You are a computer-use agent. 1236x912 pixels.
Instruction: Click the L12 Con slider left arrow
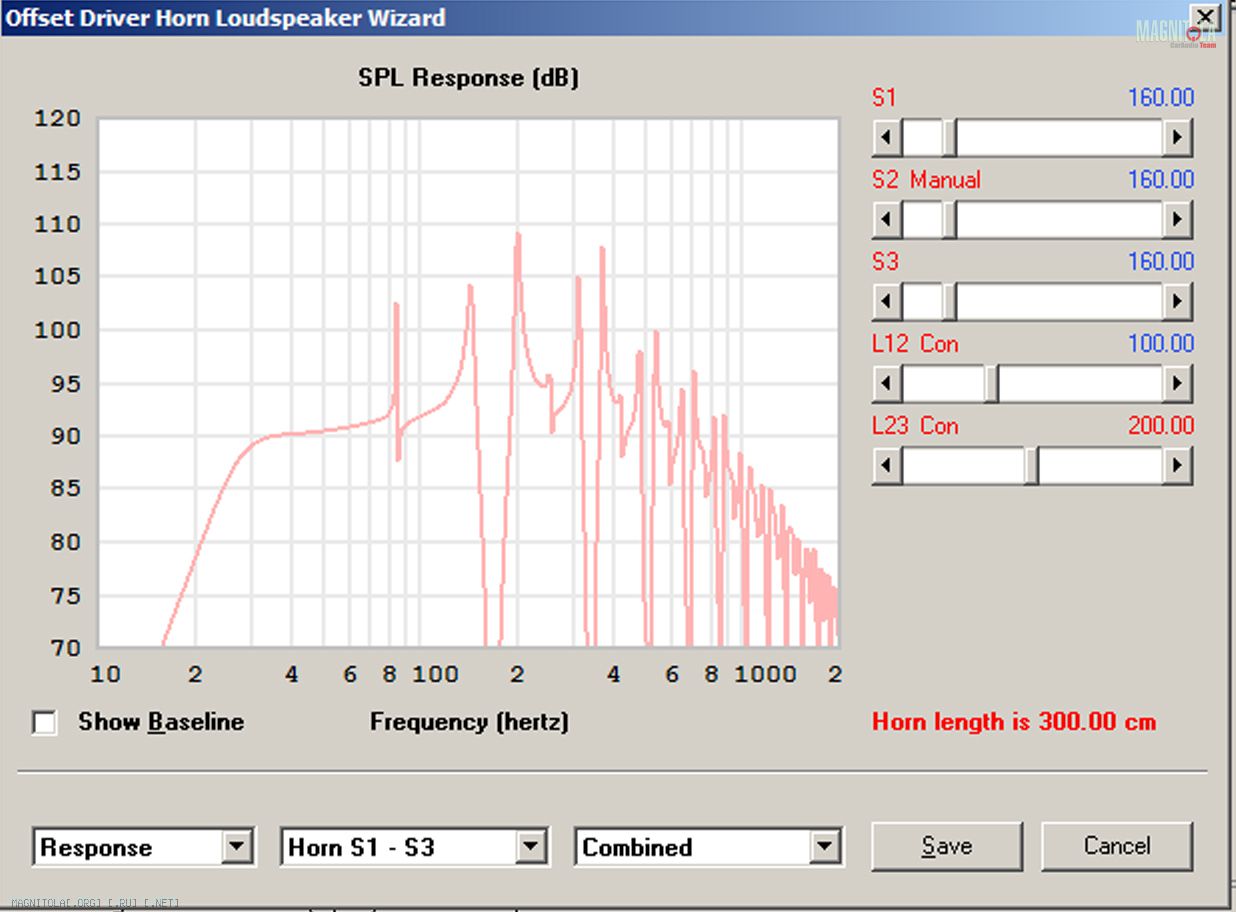tap(886, 383)
